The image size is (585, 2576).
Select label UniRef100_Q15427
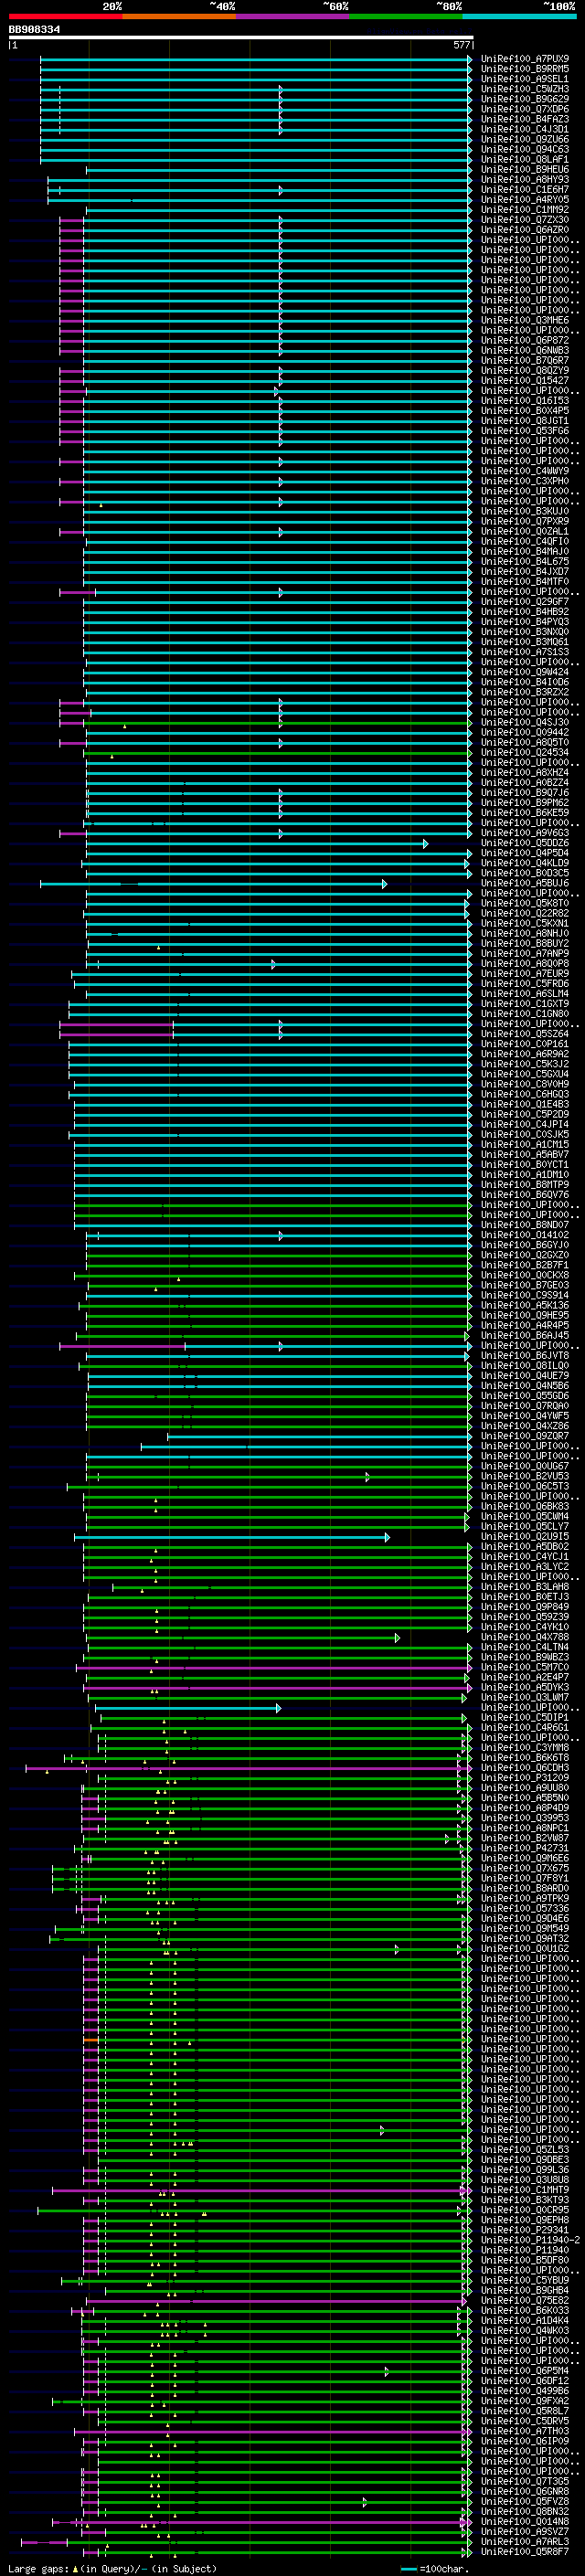(525, 380)
